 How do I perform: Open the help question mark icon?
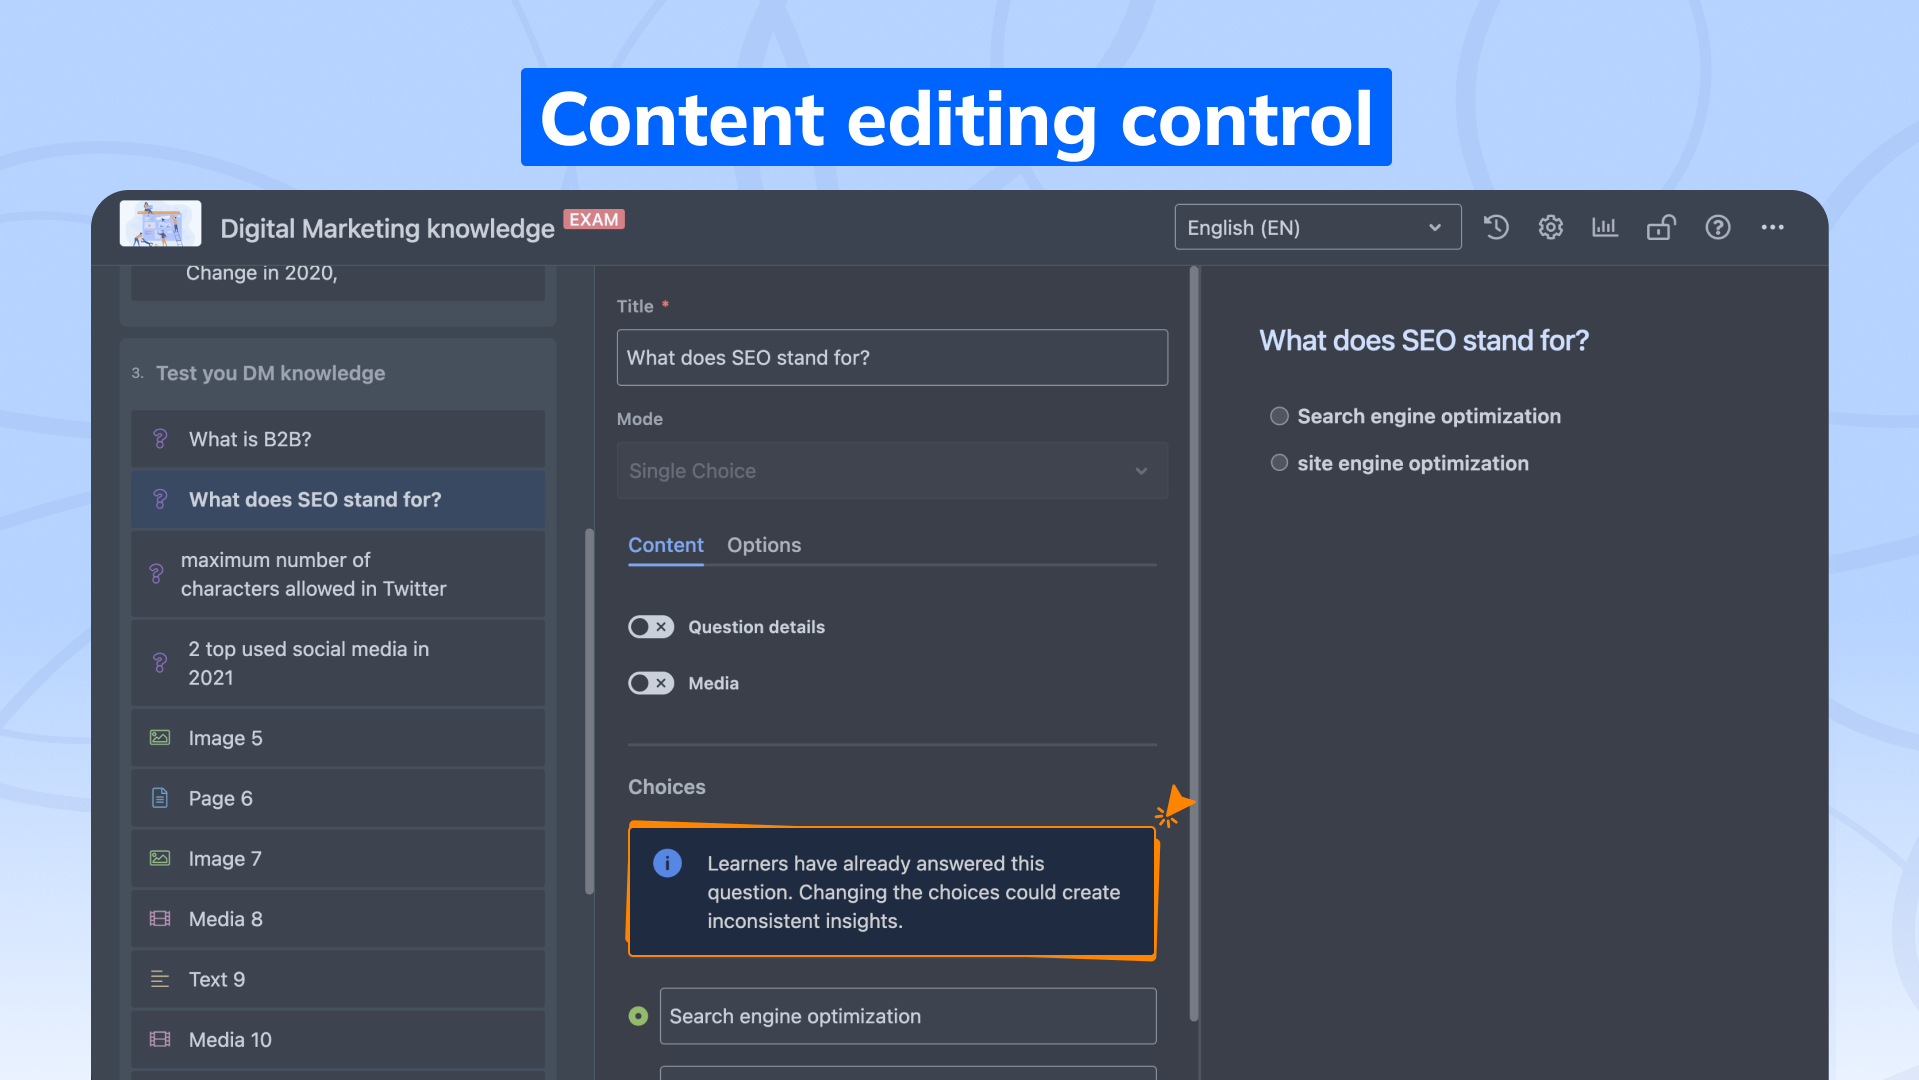tap(1717, 228)
